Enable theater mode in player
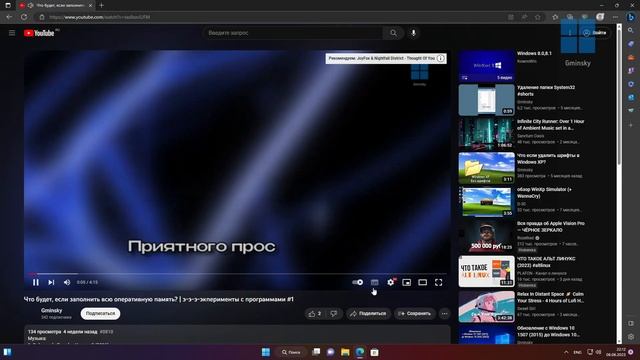This screenshot has height=360, width=640. [x=422, y=282]
